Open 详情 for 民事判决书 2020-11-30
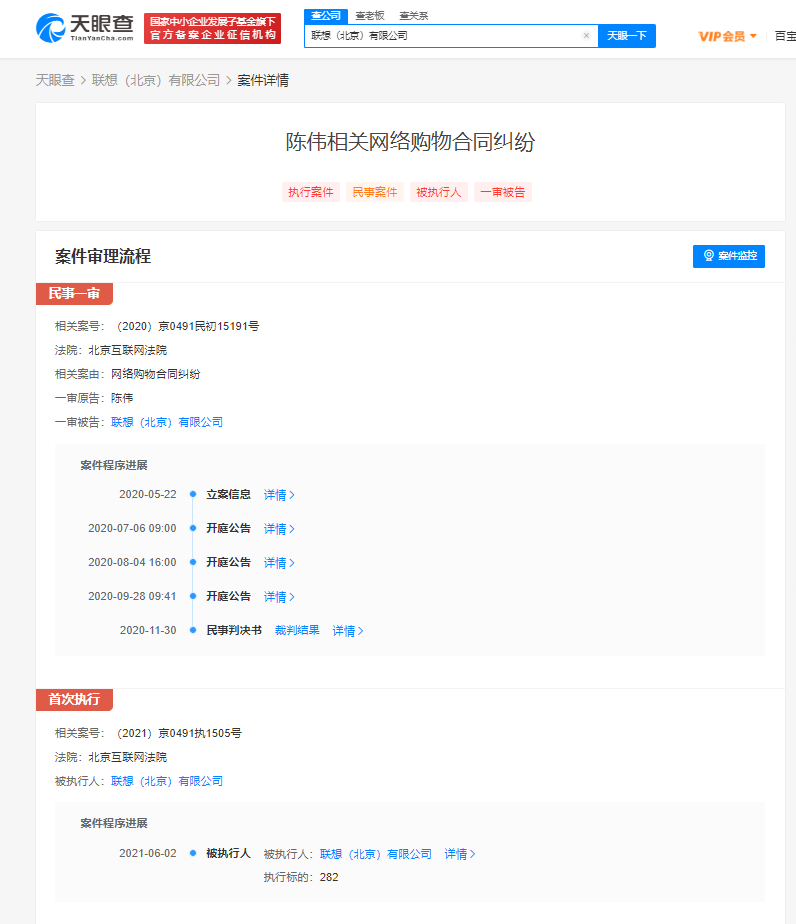796x924 pixels. (348, 631)
